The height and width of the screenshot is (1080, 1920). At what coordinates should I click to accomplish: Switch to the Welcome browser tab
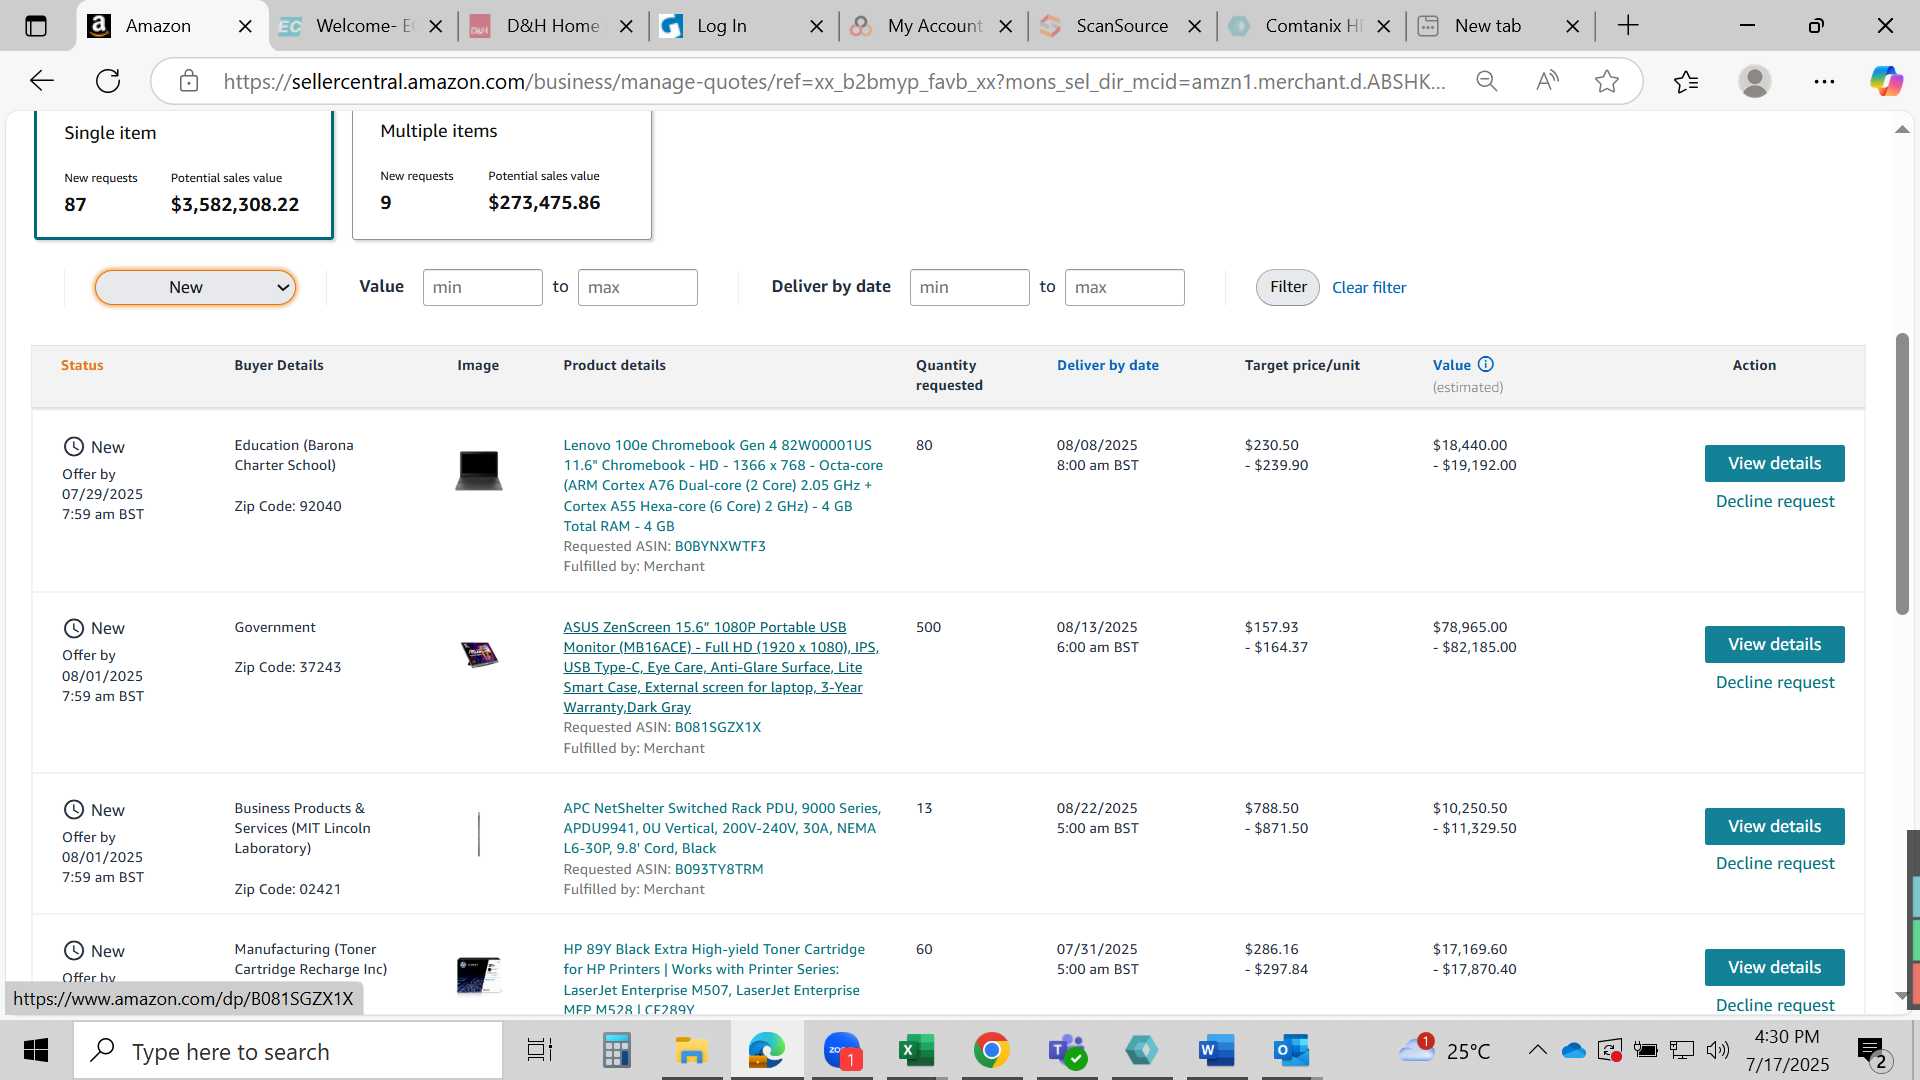363,26
